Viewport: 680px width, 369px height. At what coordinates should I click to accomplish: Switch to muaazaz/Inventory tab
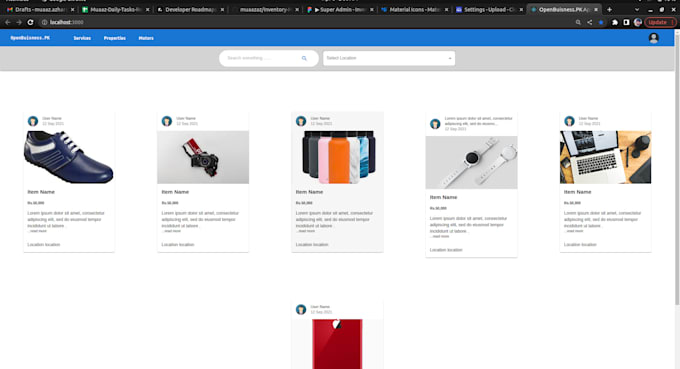(265, 9)
